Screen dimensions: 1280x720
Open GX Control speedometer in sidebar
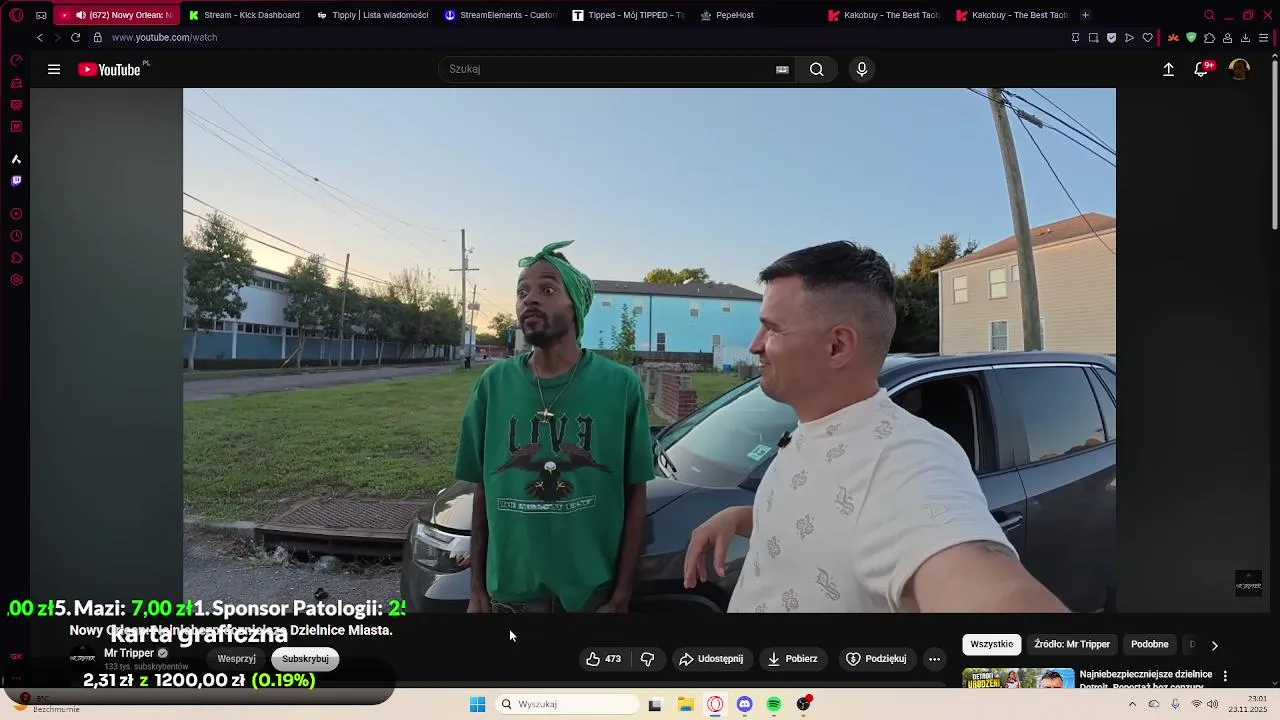pos(16,61)
